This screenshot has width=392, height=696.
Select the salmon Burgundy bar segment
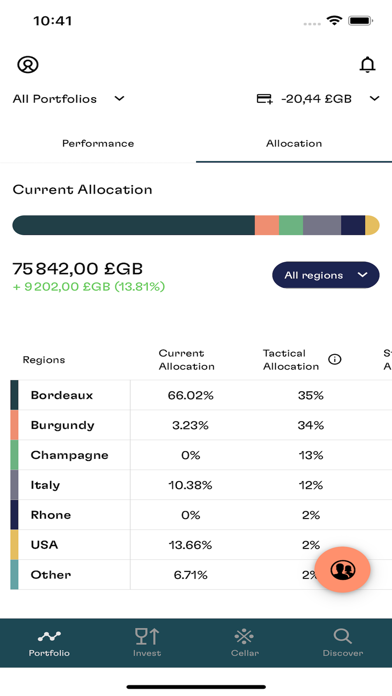pos(267,225)
